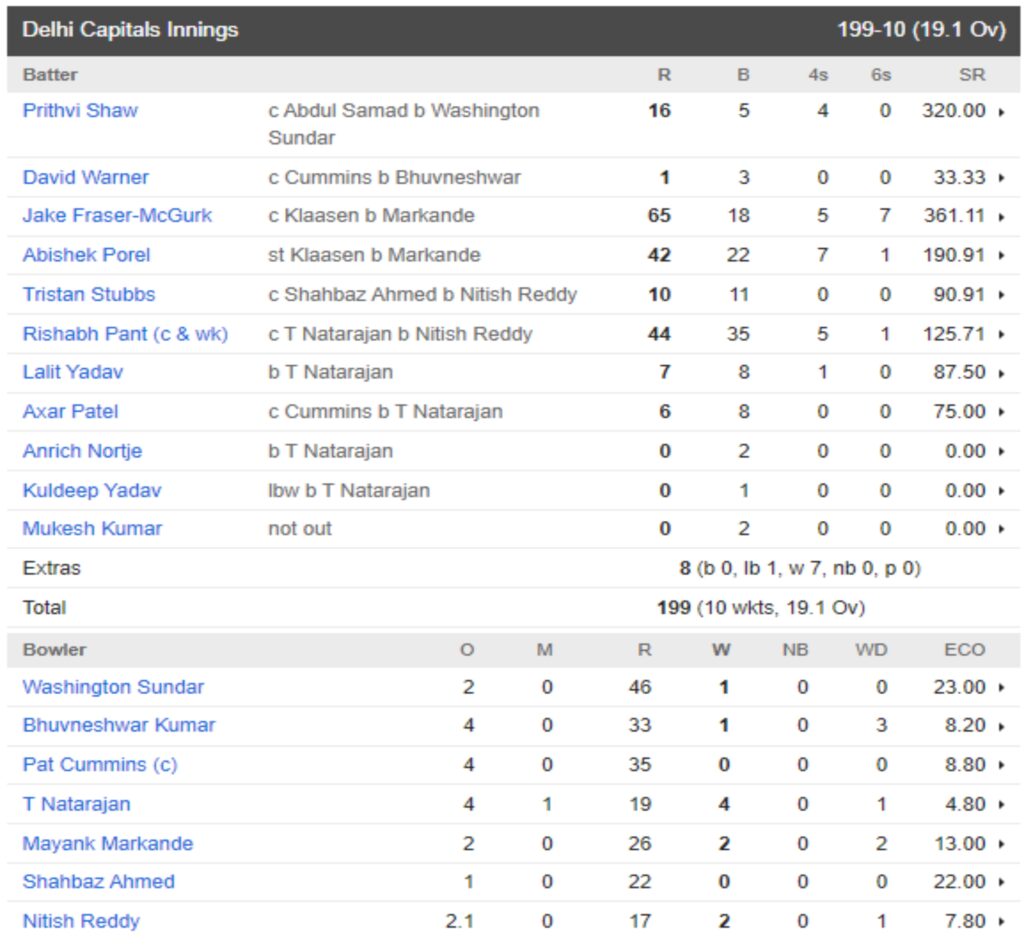Image resolution: width=1024 pixels, height=949 pixels.
Task: Click strike rate value 320.00
Action: pyautogui.click(x=953, y=110)
